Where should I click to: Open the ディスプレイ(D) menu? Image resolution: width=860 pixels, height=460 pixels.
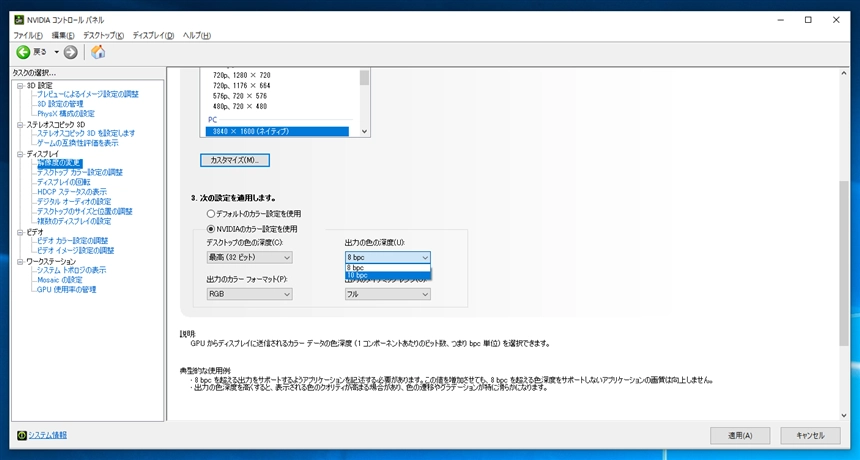click(x=153, y=36)
